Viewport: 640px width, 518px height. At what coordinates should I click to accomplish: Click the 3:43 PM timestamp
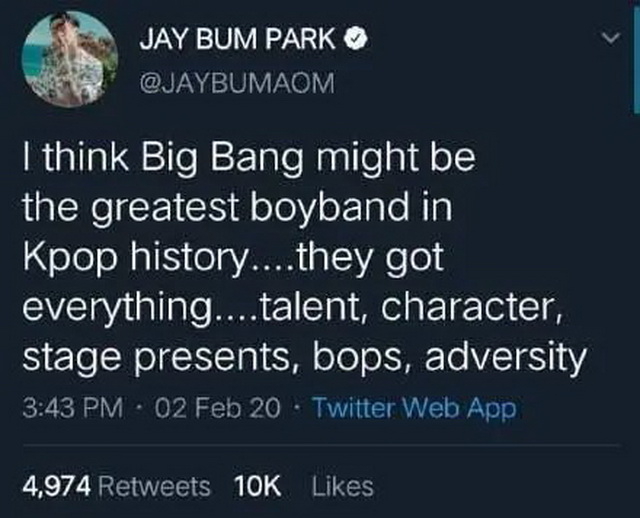73,407
